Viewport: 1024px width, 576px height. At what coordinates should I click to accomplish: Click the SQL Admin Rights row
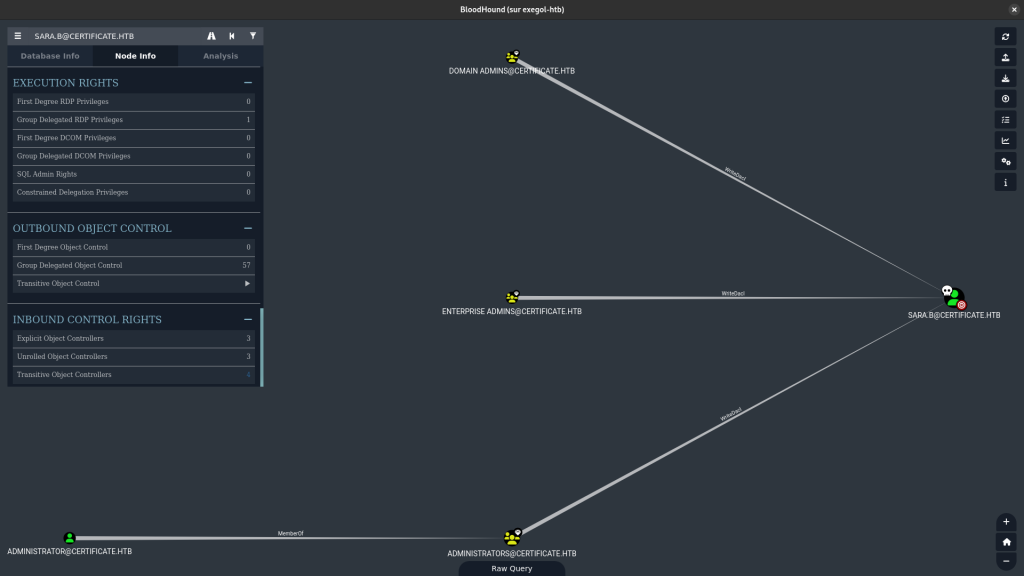134,174
